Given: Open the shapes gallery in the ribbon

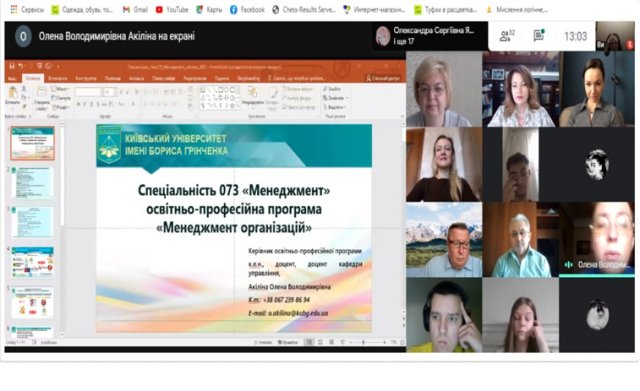Looking at the screenshot, I should click(x=220, y=98).
